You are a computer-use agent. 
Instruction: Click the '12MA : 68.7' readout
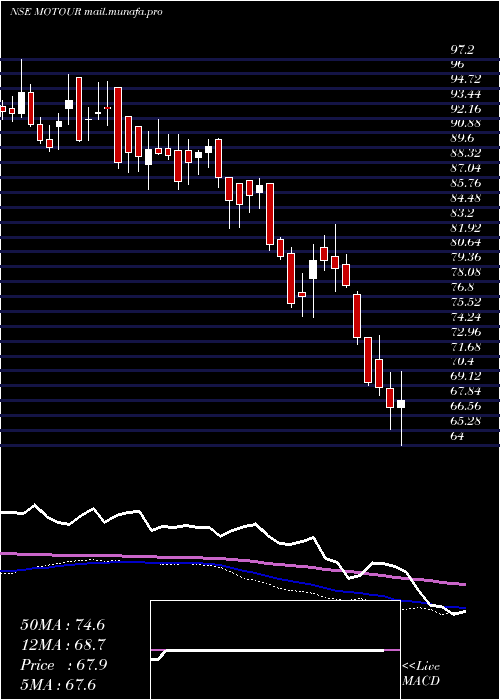click(62, 645)
